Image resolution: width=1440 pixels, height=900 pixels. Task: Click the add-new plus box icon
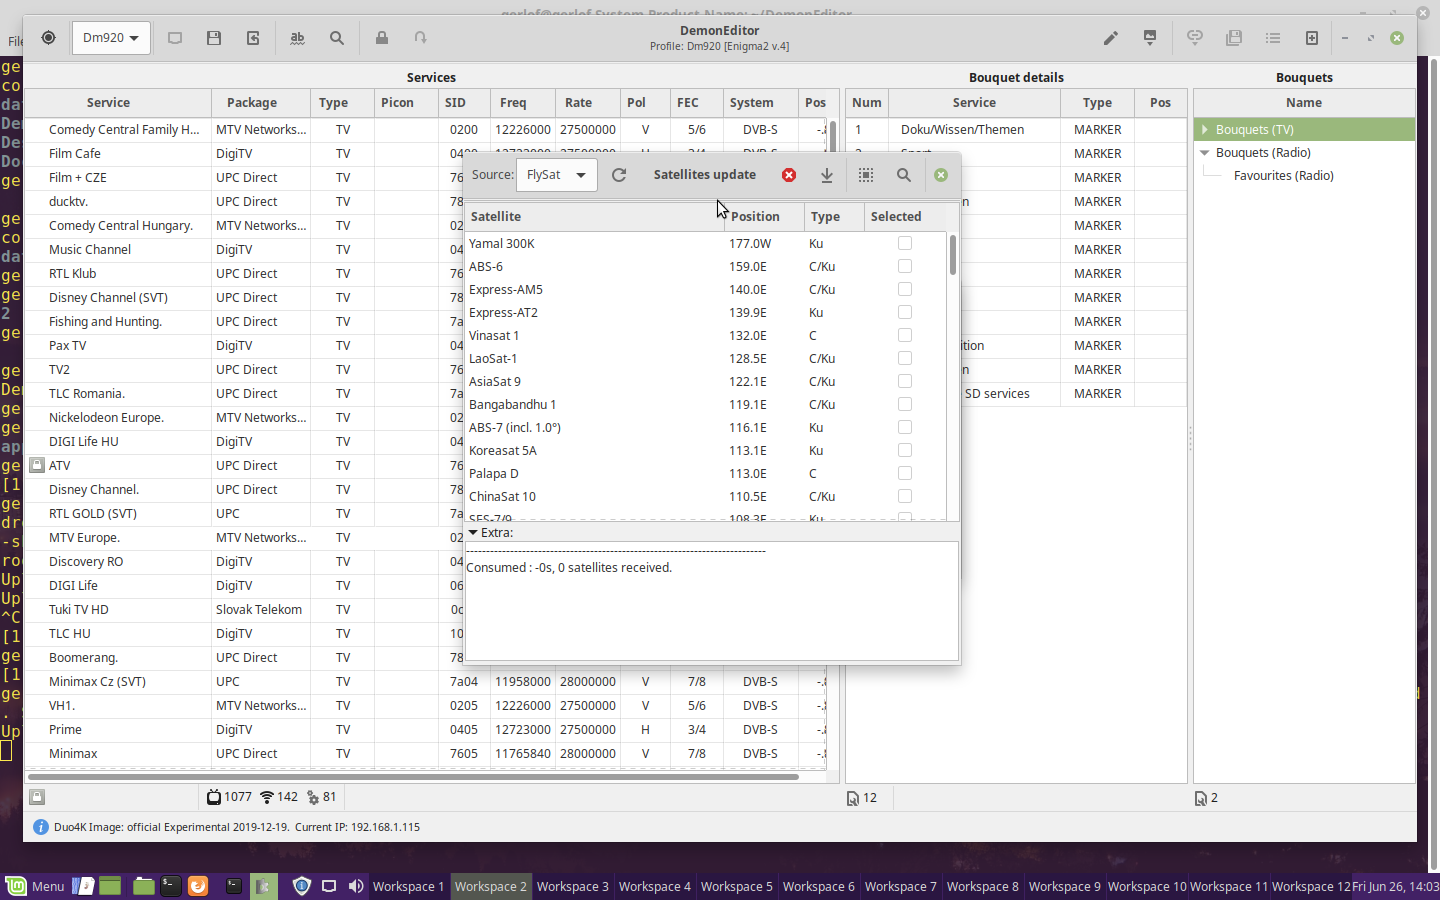pyautogui.click(x=1312, y=38)
